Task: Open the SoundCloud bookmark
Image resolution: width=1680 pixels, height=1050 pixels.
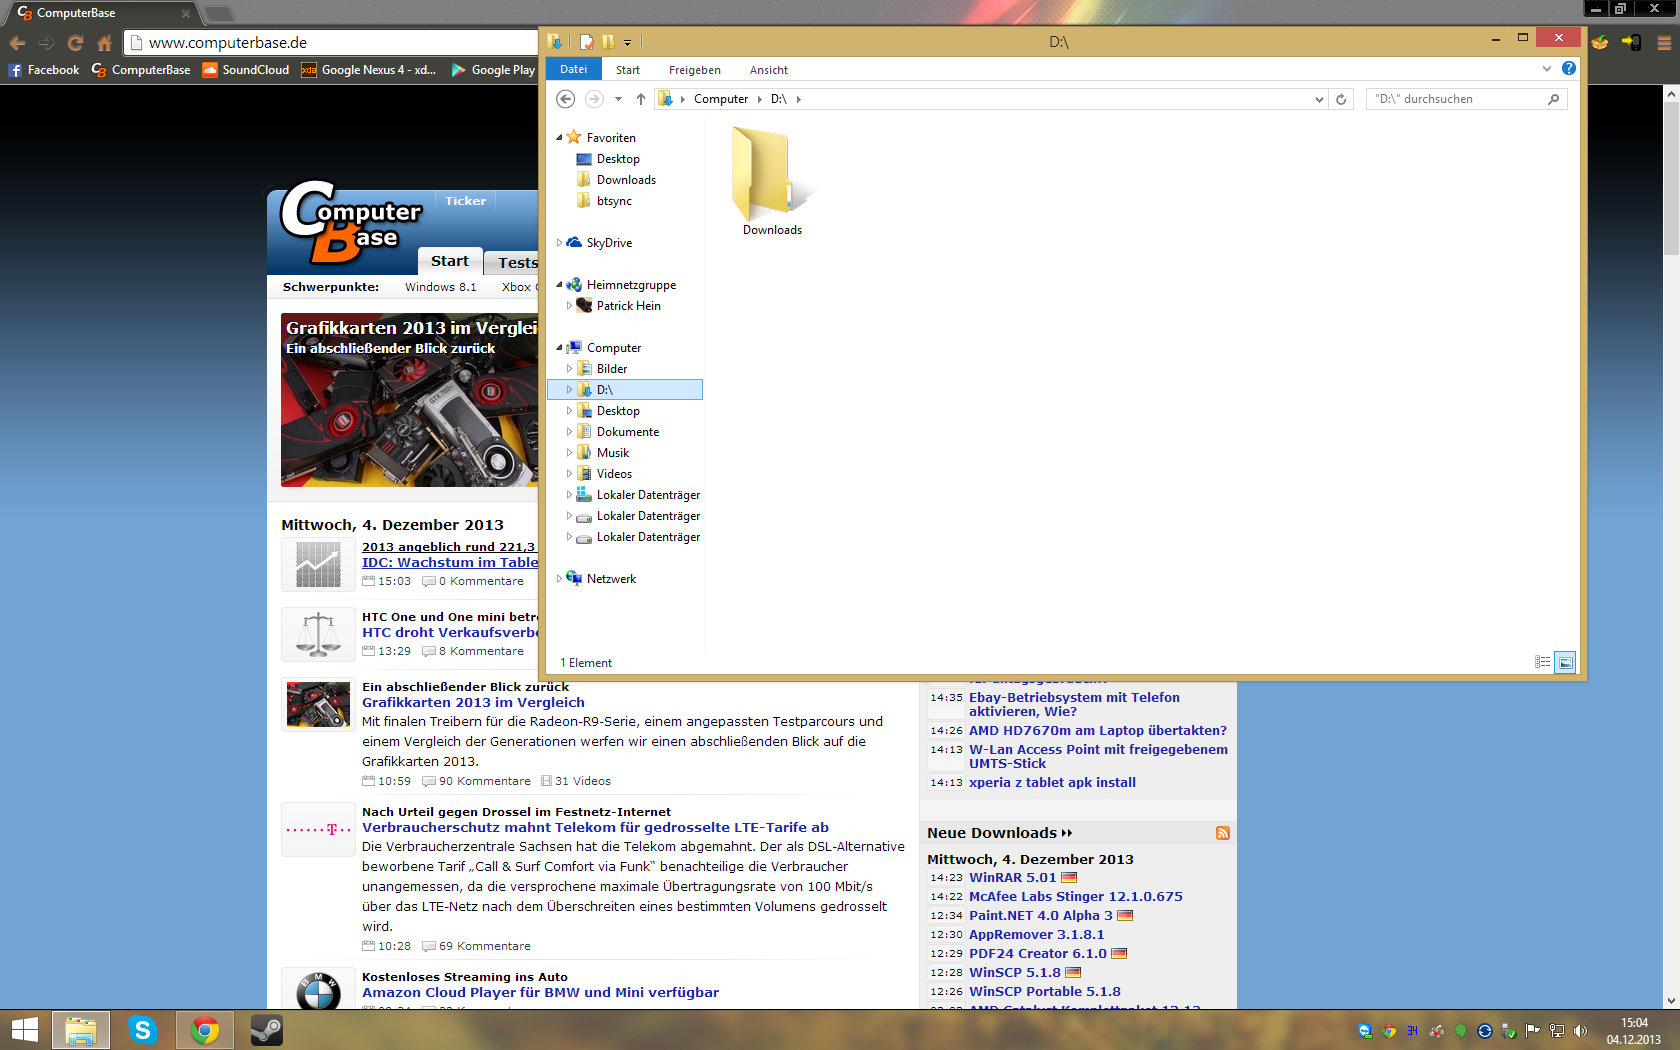Action: click(246, 70)
